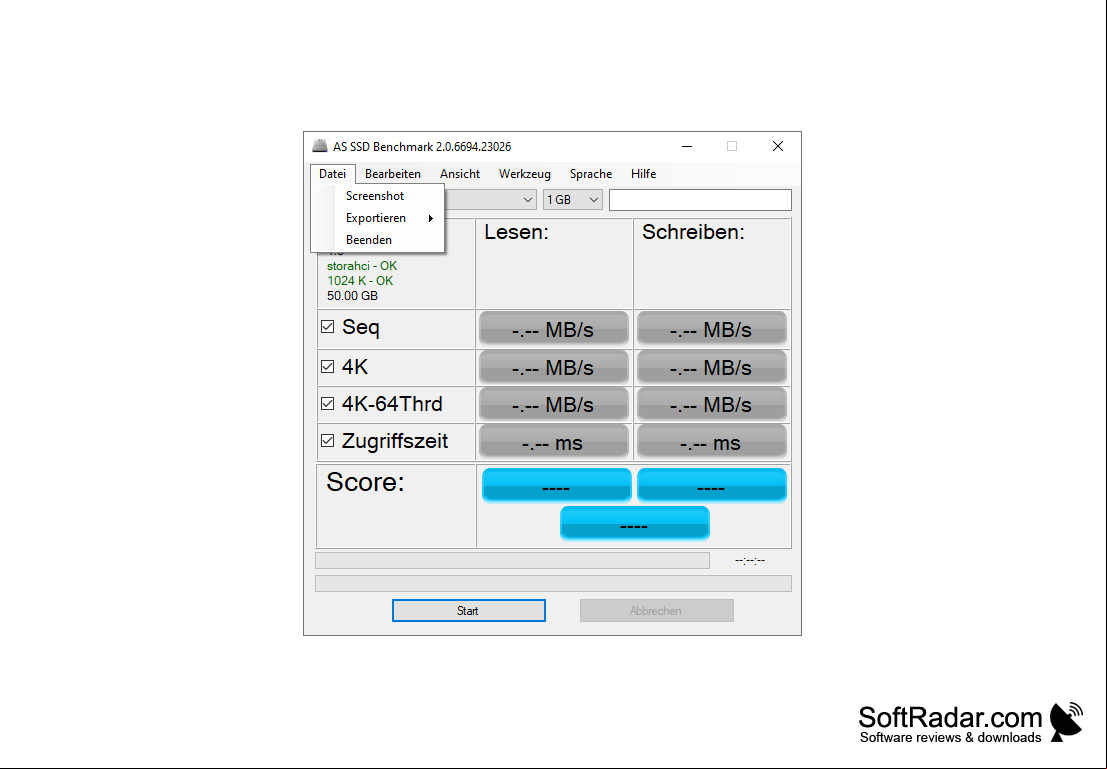This screenshot has height=769, width=1107.
Task: Choose Screenshot from the Datei menu
Action: [x=378, y=196]
